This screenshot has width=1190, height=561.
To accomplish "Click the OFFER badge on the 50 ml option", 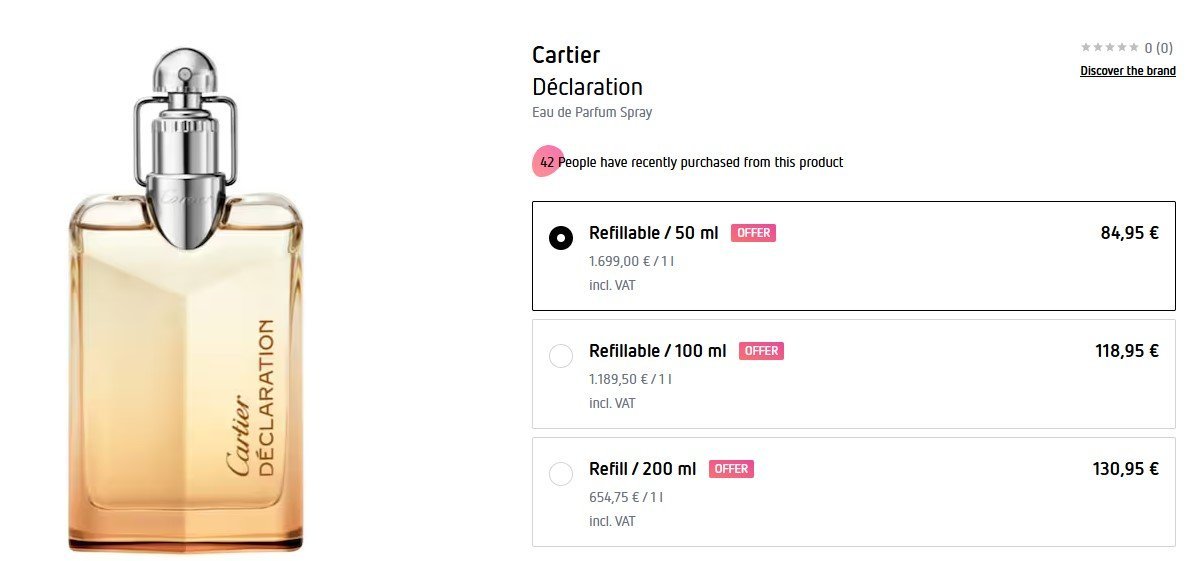I will coord(753,233).
